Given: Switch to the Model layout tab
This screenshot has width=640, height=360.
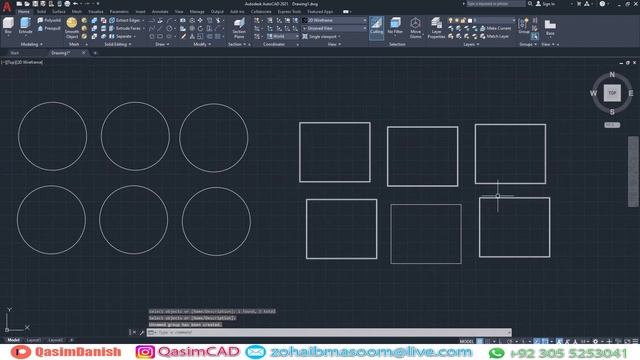Looking at the screenshot, I should point(13,340).
